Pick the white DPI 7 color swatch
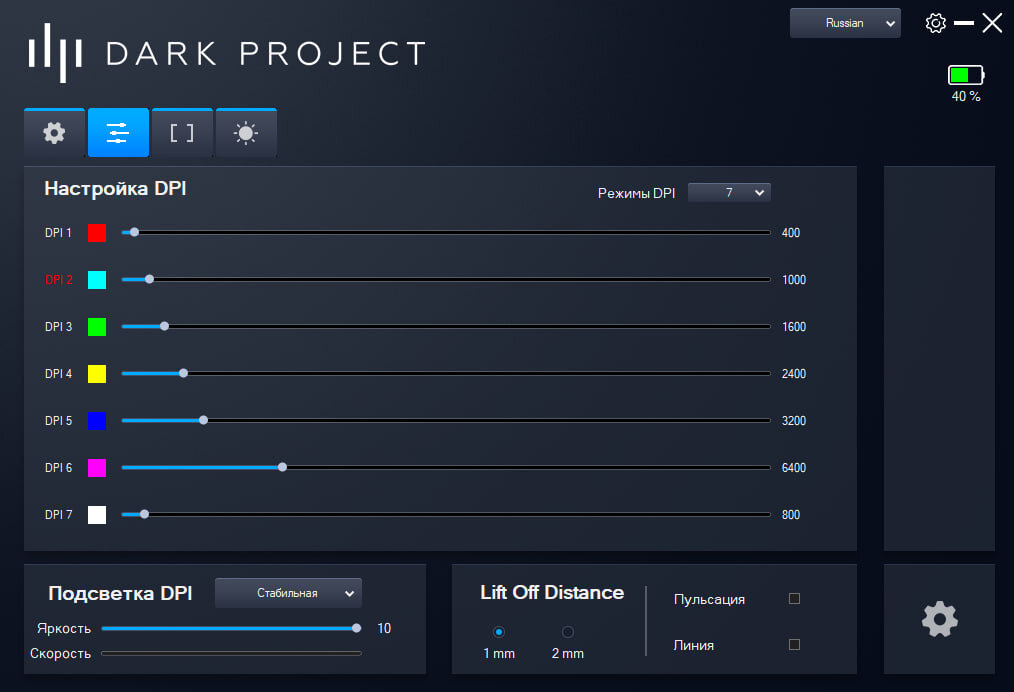This screenshot has height=692, width=1014. click(97, 515)
